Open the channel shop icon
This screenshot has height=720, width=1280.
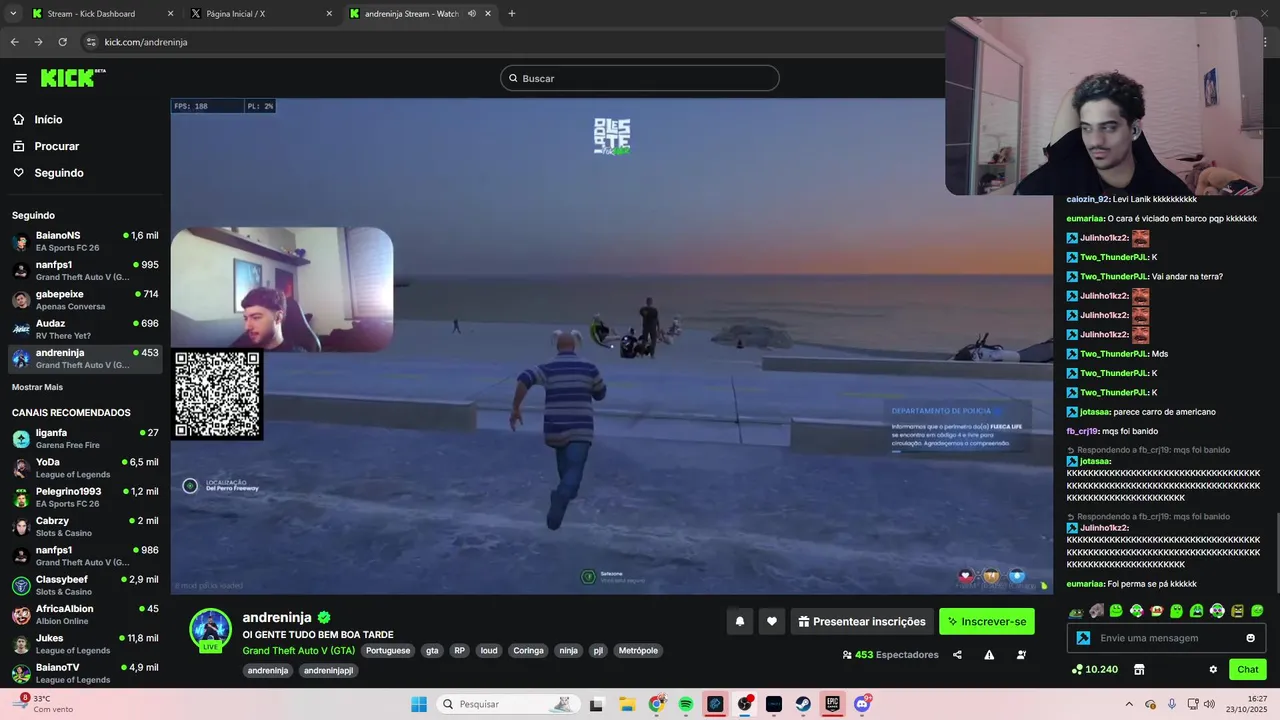click(x=1138, y=669)
